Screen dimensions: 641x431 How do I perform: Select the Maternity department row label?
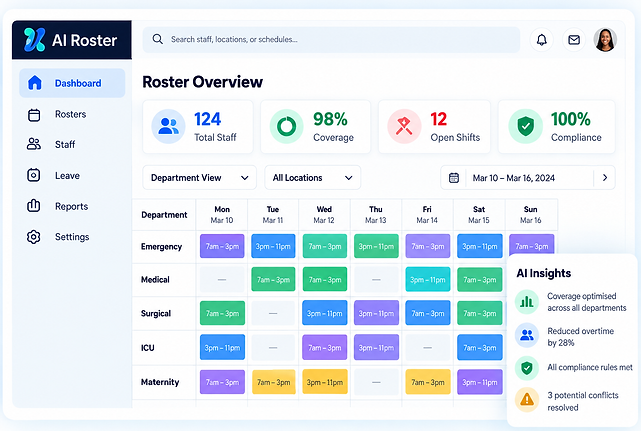click(160, 382)
